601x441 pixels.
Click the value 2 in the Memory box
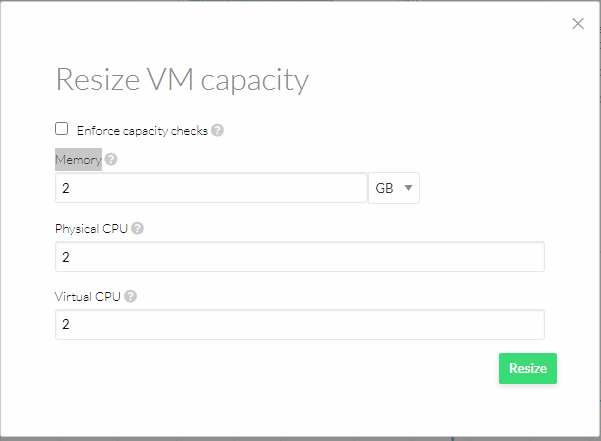point(66,188)
